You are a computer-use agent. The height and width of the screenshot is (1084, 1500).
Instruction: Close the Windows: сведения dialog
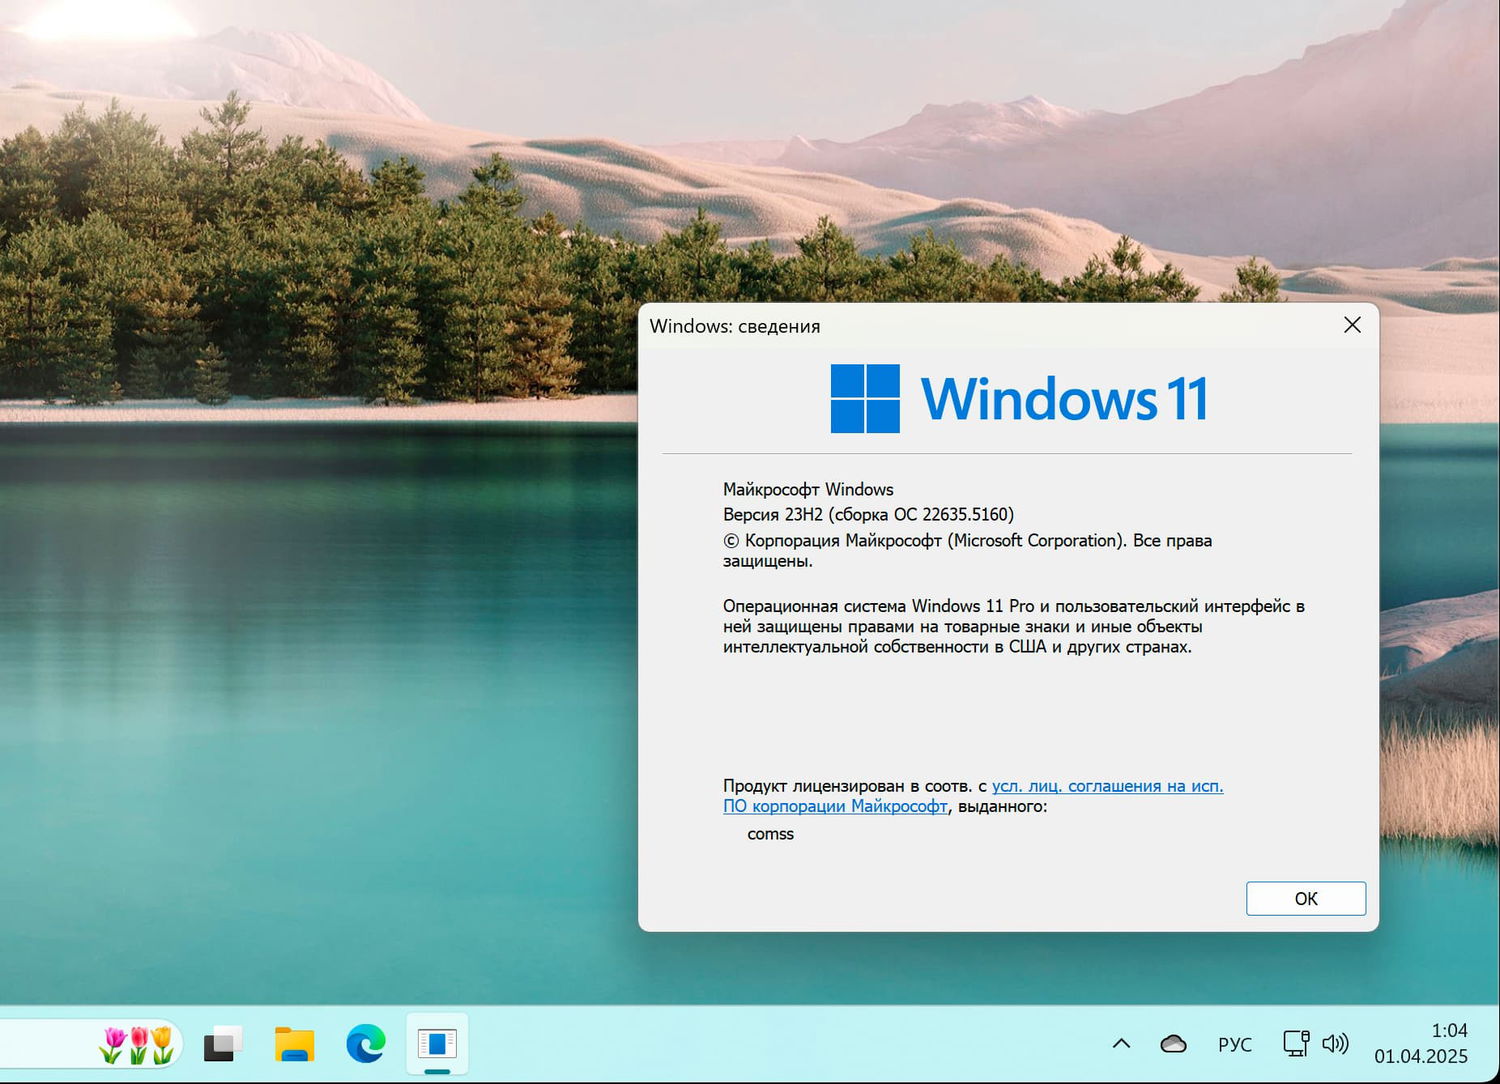1352,325
